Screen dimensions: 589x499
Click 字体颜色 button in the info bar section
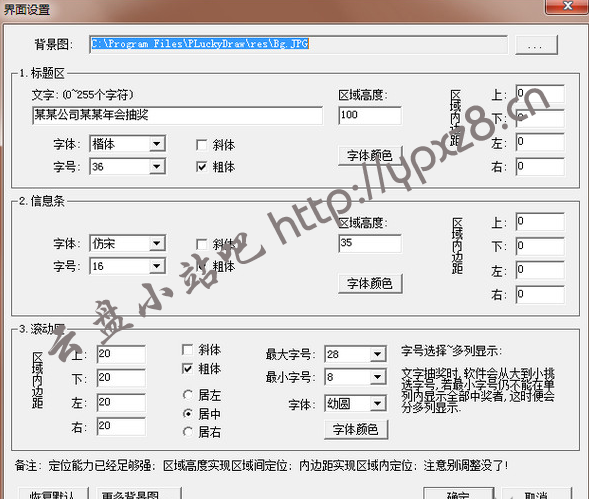(370, 283)
